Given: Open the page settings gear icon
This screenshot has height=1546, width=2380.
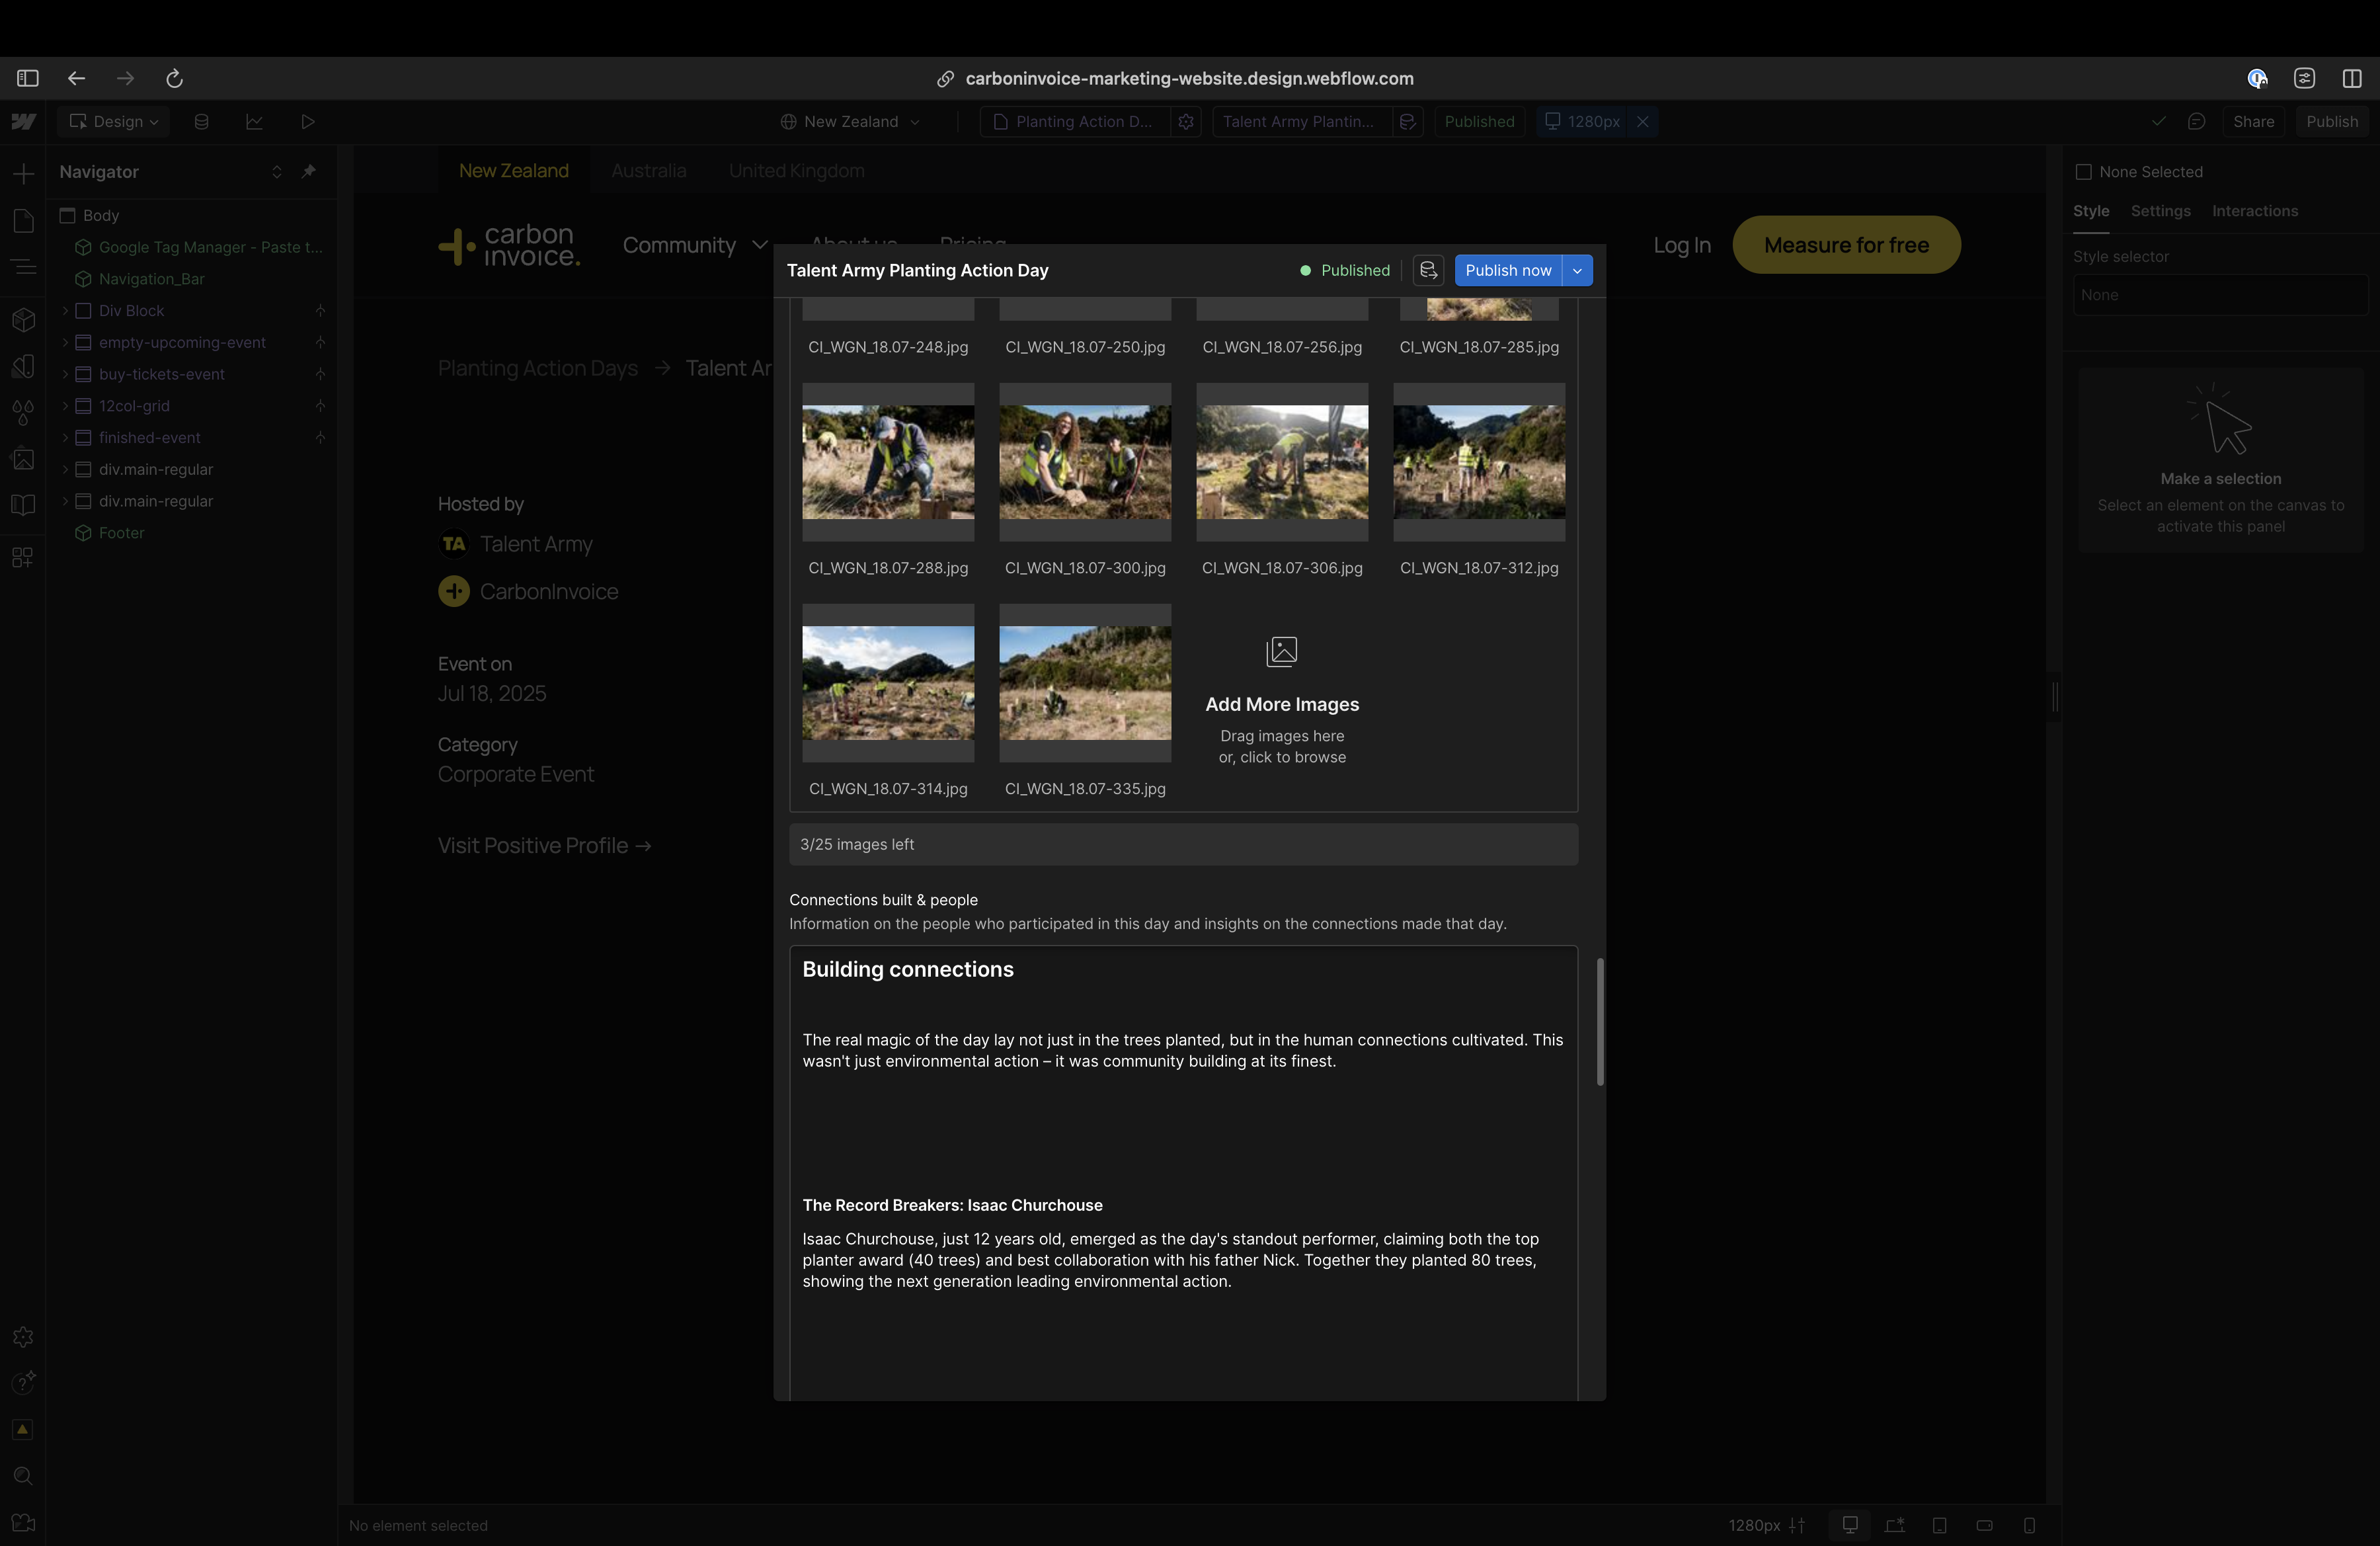Looking at the screenshot, I should pyautogui.click(x=1186, y=121).
